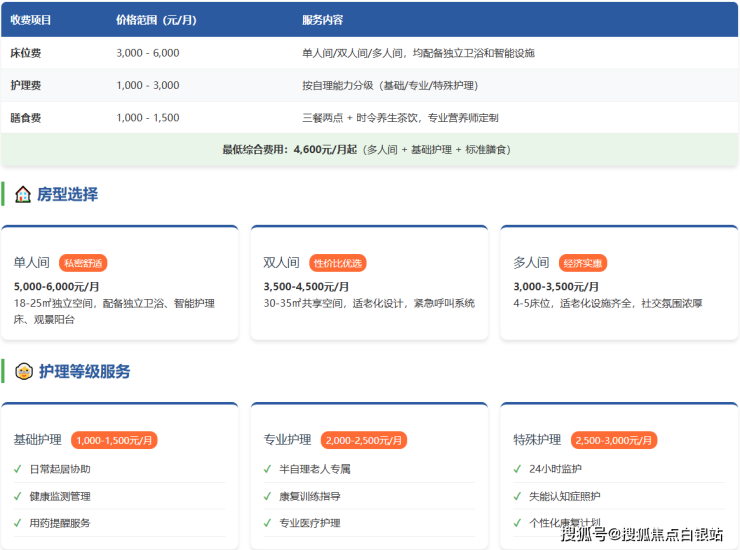The image size is (740, 550).
Task: Select the checkmark beside 24小时监护
Action: coord(518,469)
